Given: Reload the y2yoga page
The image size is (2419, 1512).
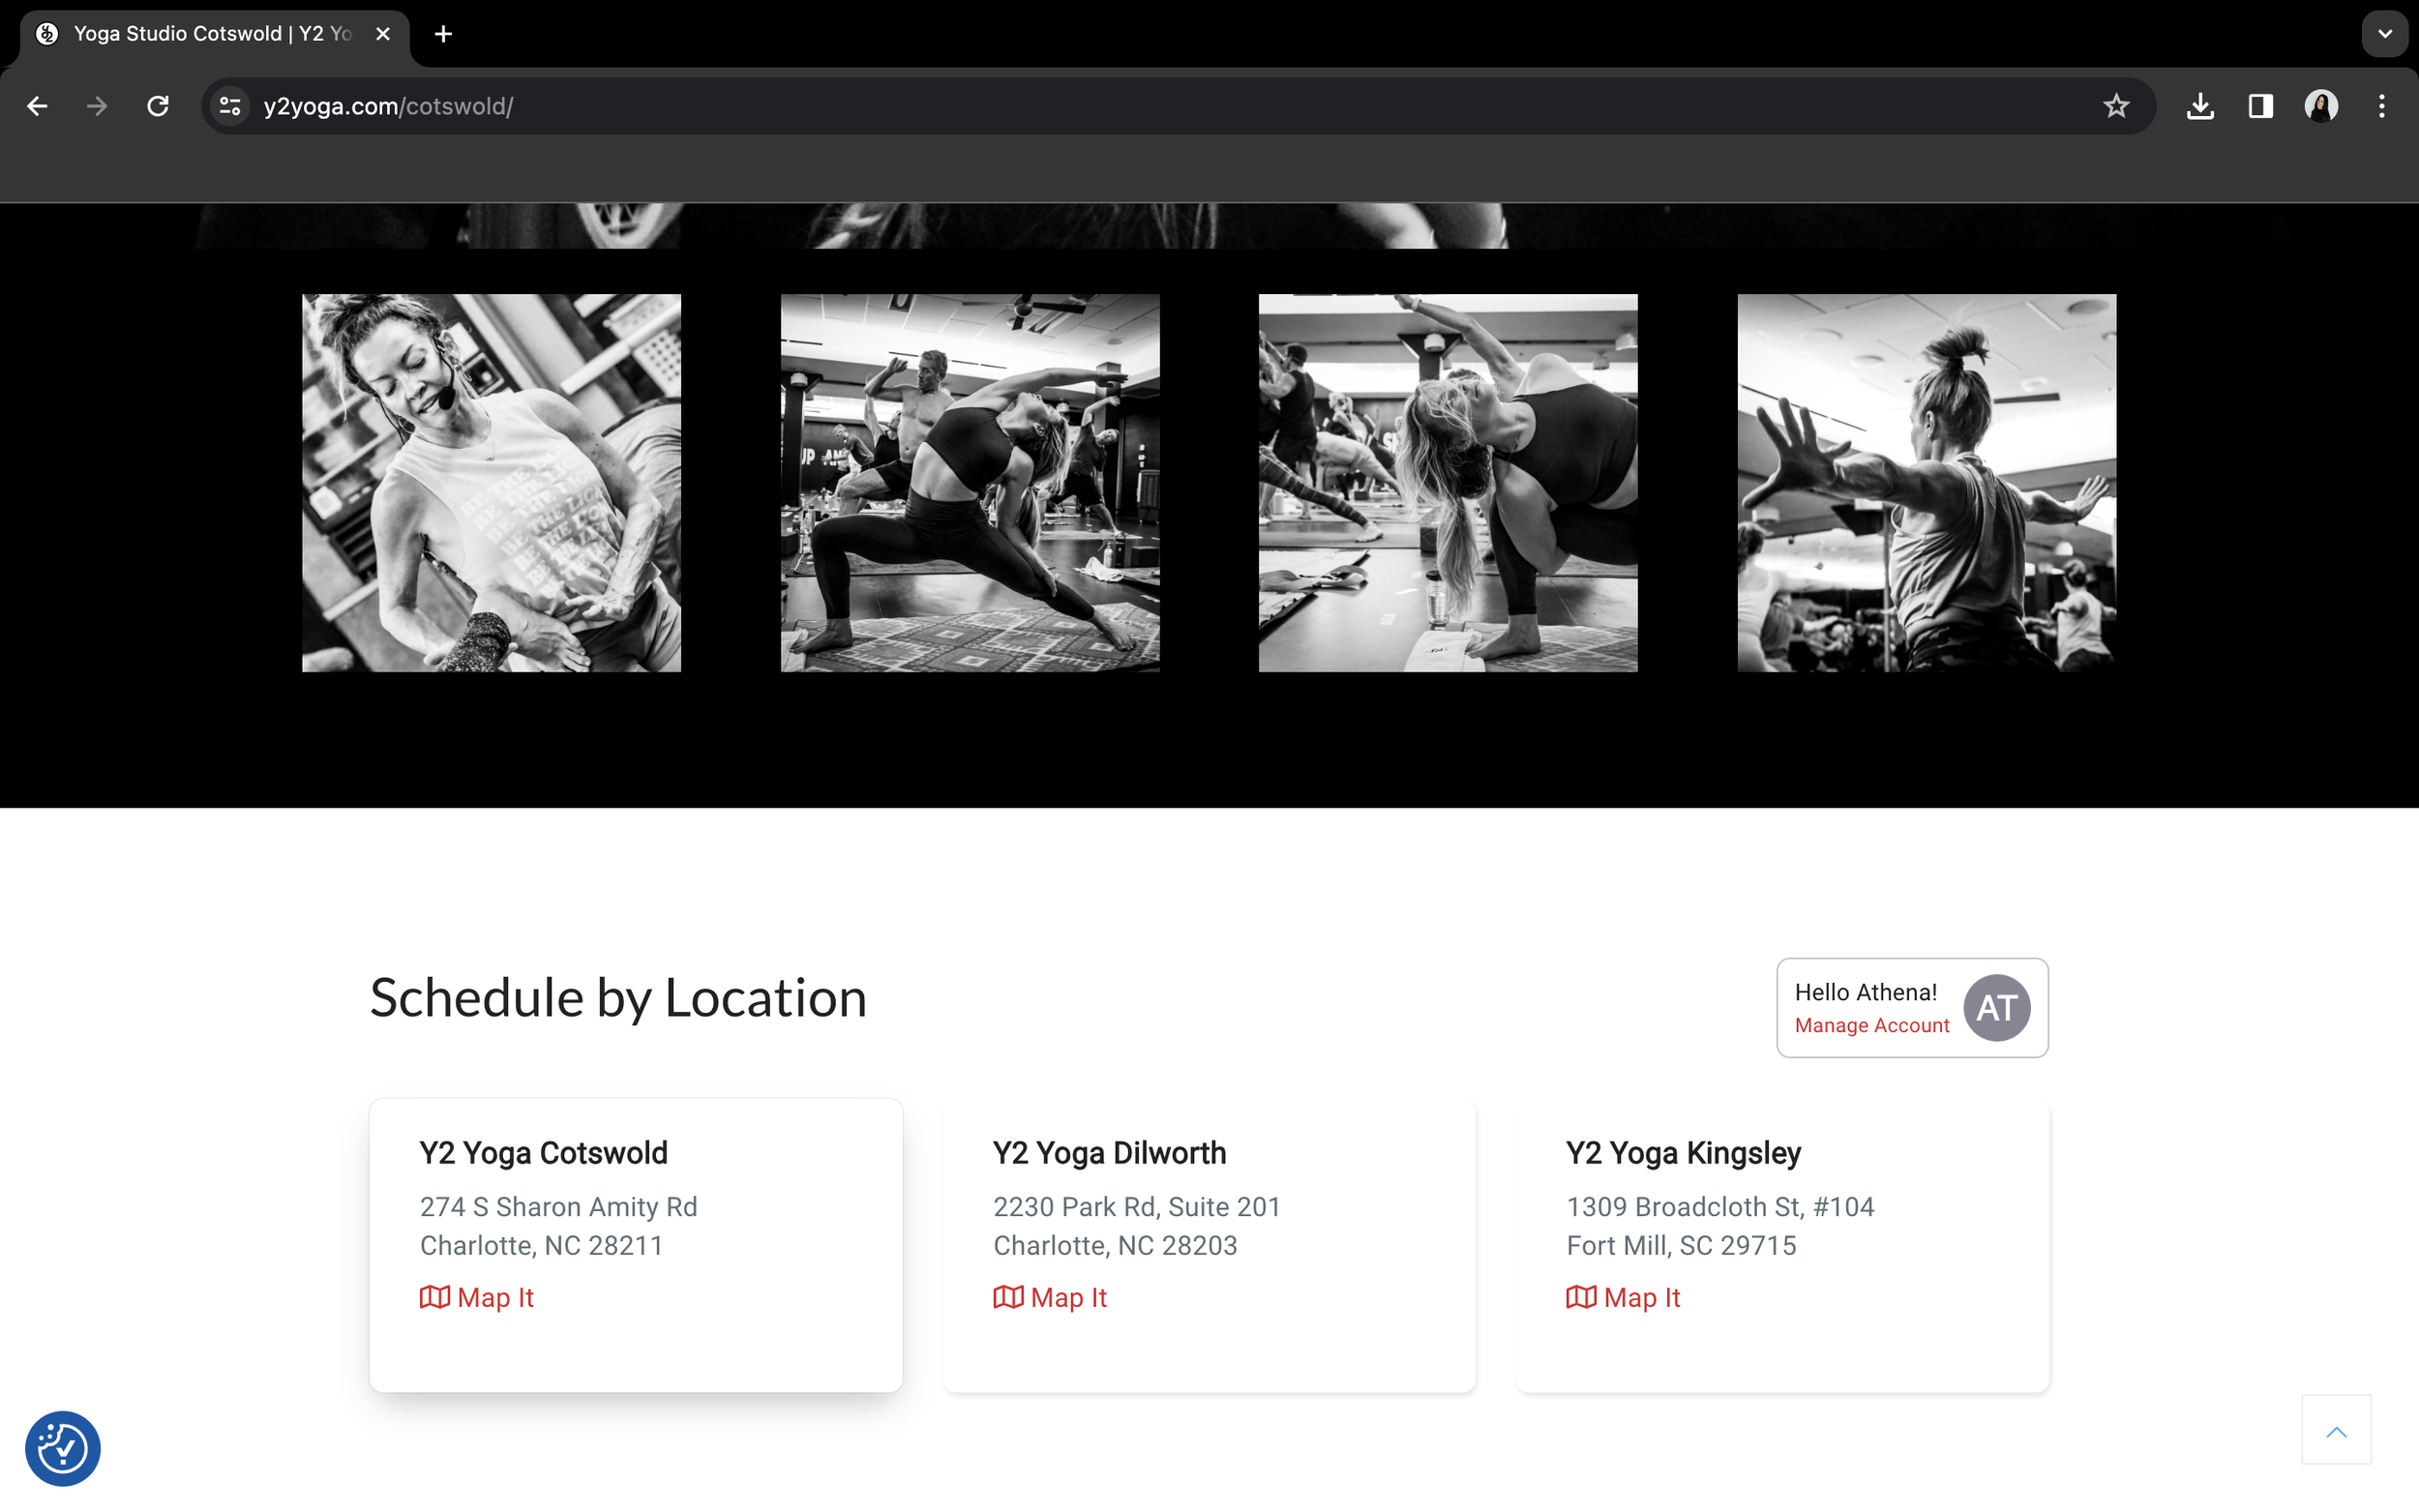Looking at the screenshot, I should click(x=158, y=106).
